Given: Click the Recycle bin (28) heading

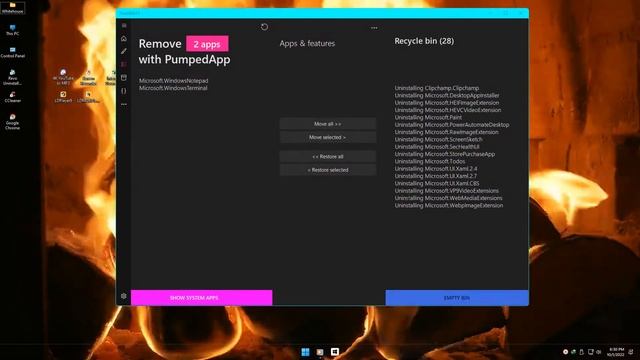Looking at the screenshot, I should pos(424,41).
